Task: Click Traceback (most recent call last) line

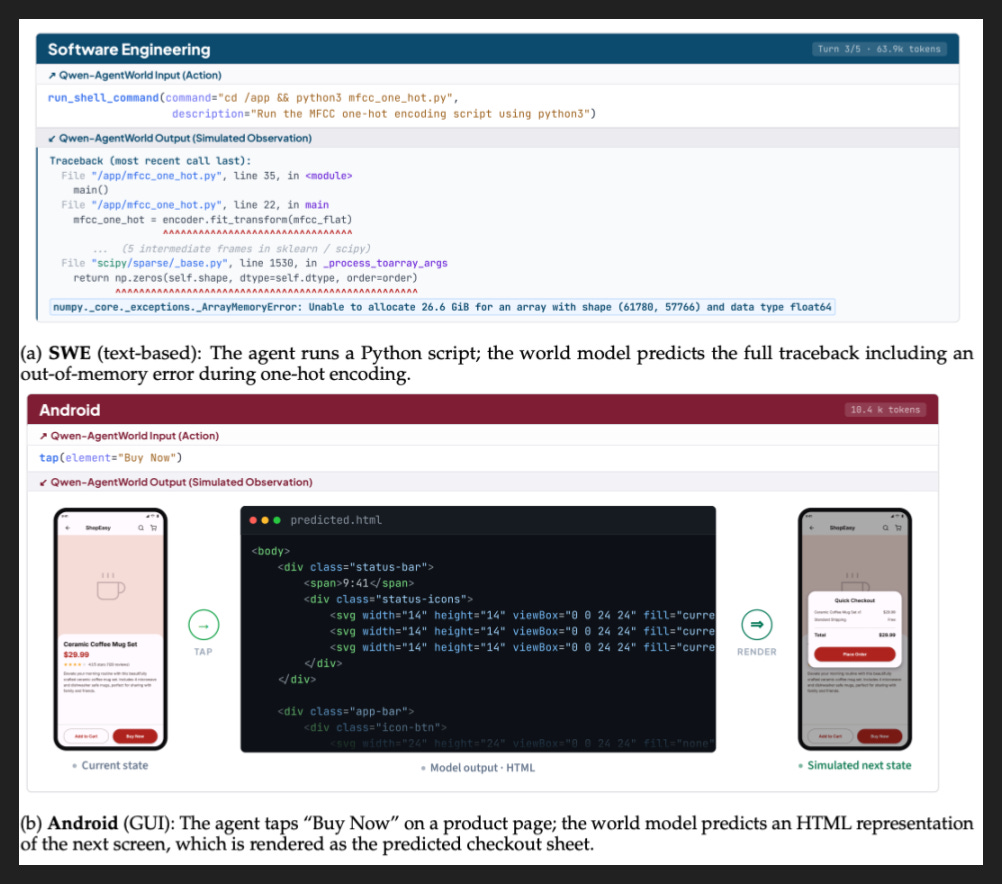Action: [150, 161]
